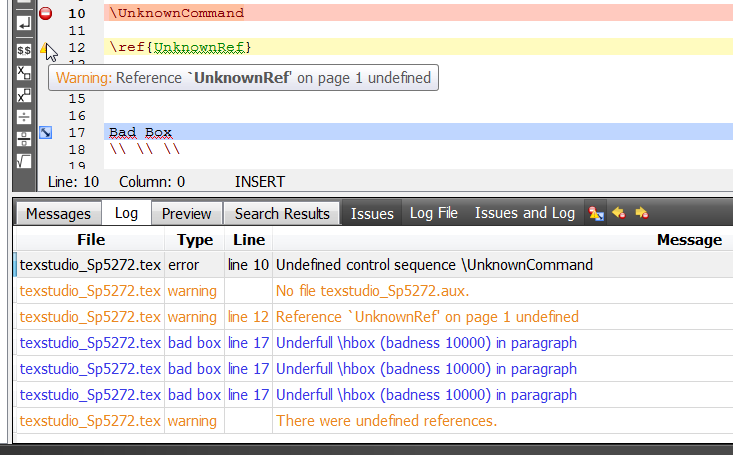733x455 pixels.
Task: Click the error marker on line 10
Action: click(46, 13)
